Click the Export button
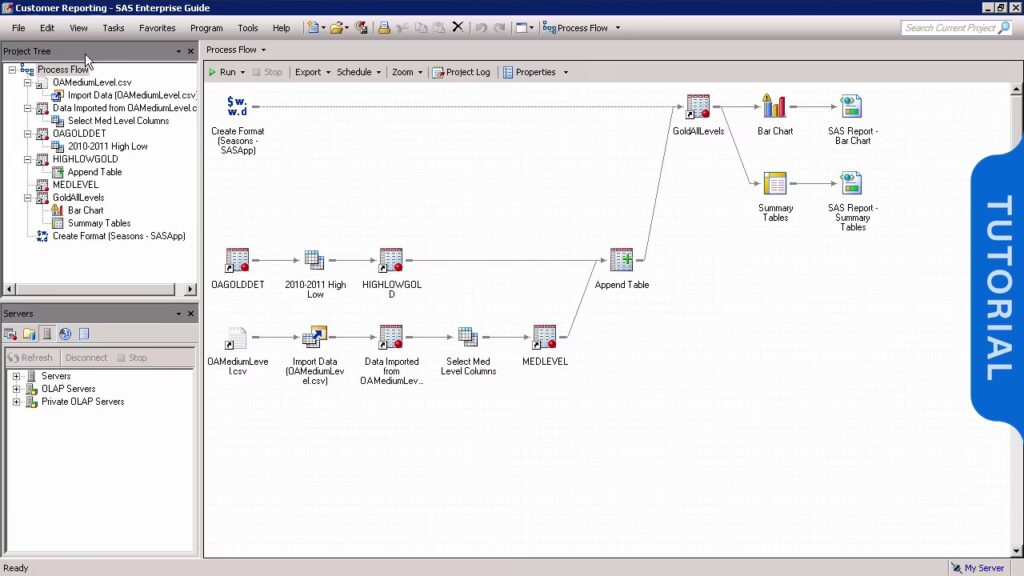This screenshot has width=1024, height=576. 308,72
